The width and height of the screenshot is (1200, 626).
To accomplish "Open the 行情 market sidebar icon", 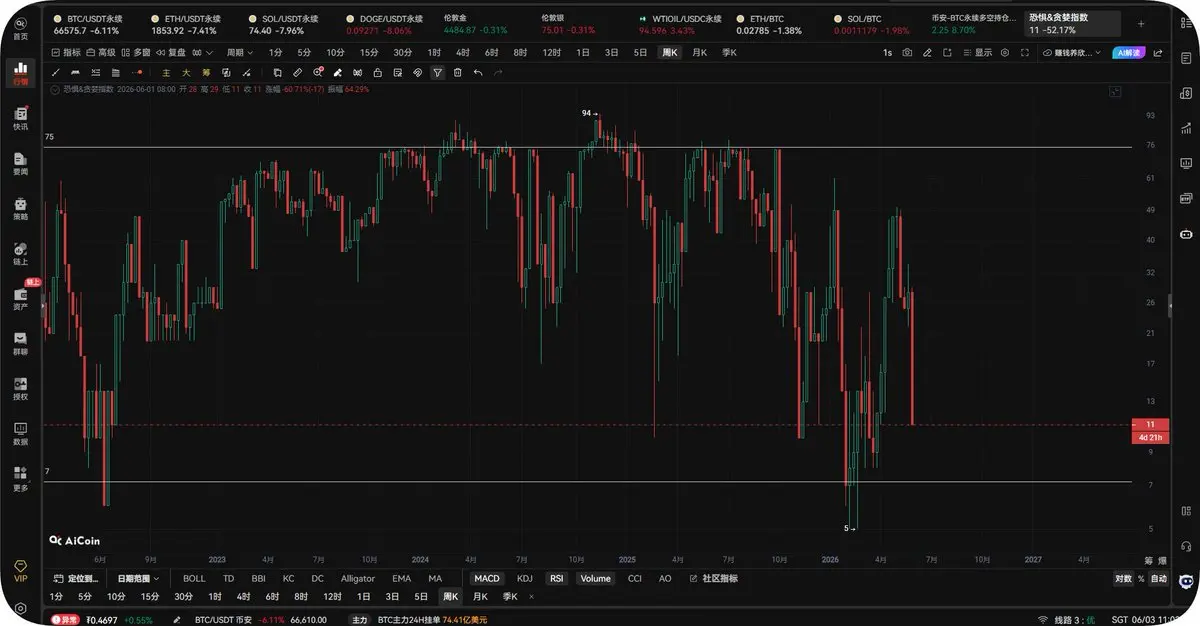I will click(21, 72).
